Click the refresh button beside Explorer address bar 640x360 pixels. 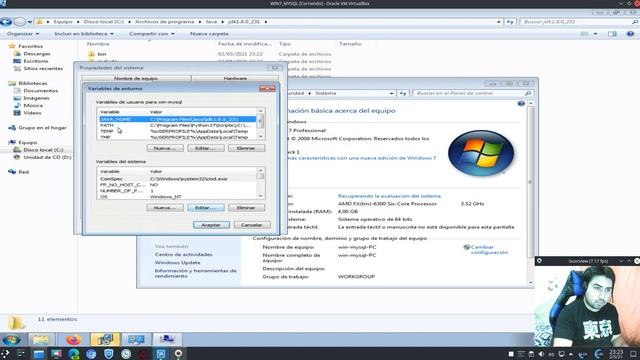coord(510,22)
